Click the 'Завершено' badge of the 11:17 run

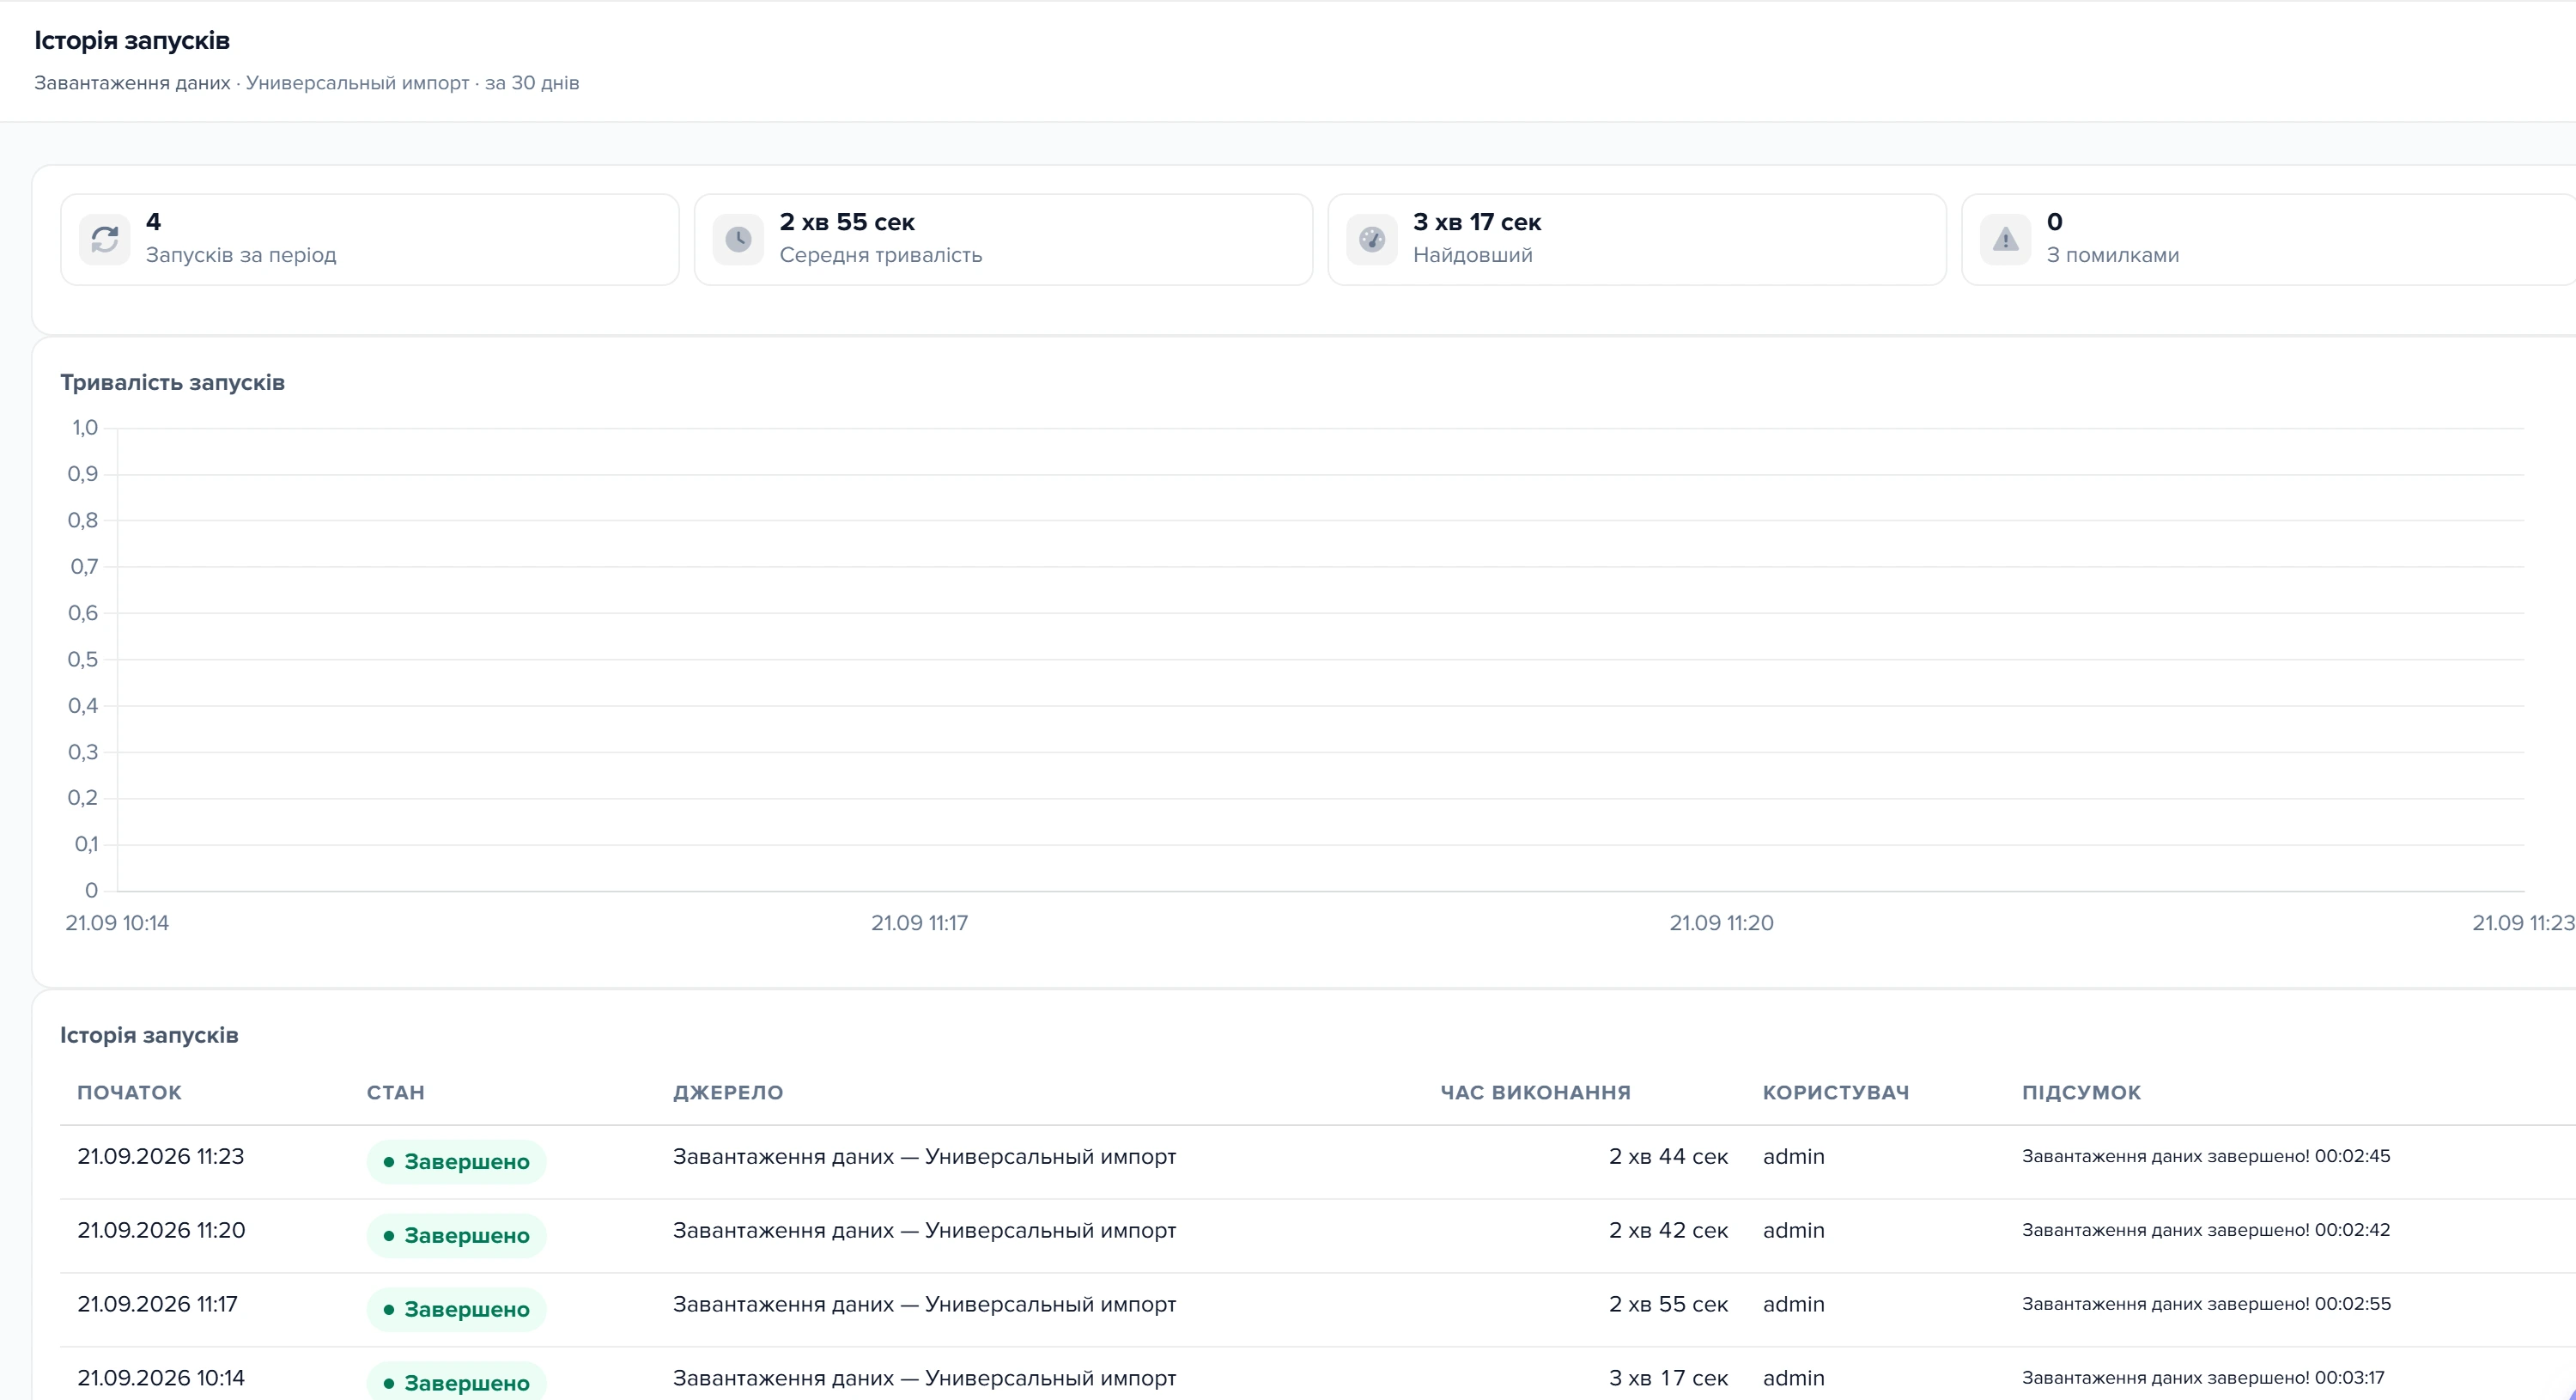coord(456,1310)
